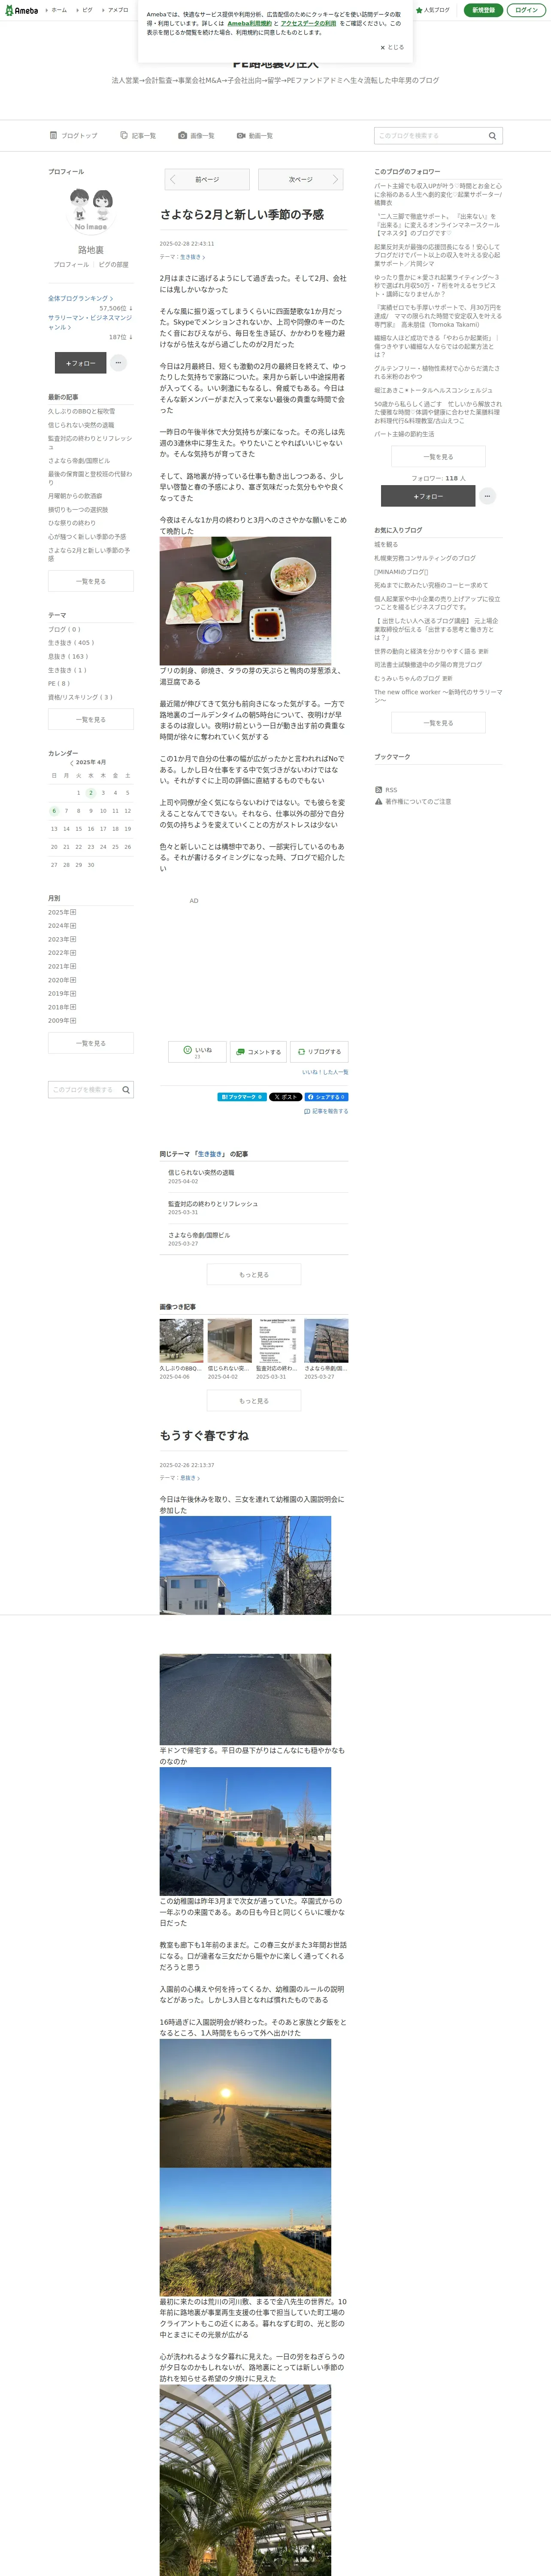Click the Ameba logo
The height and width of the screenshot is (2576, 551).
(x=22, y=10)
